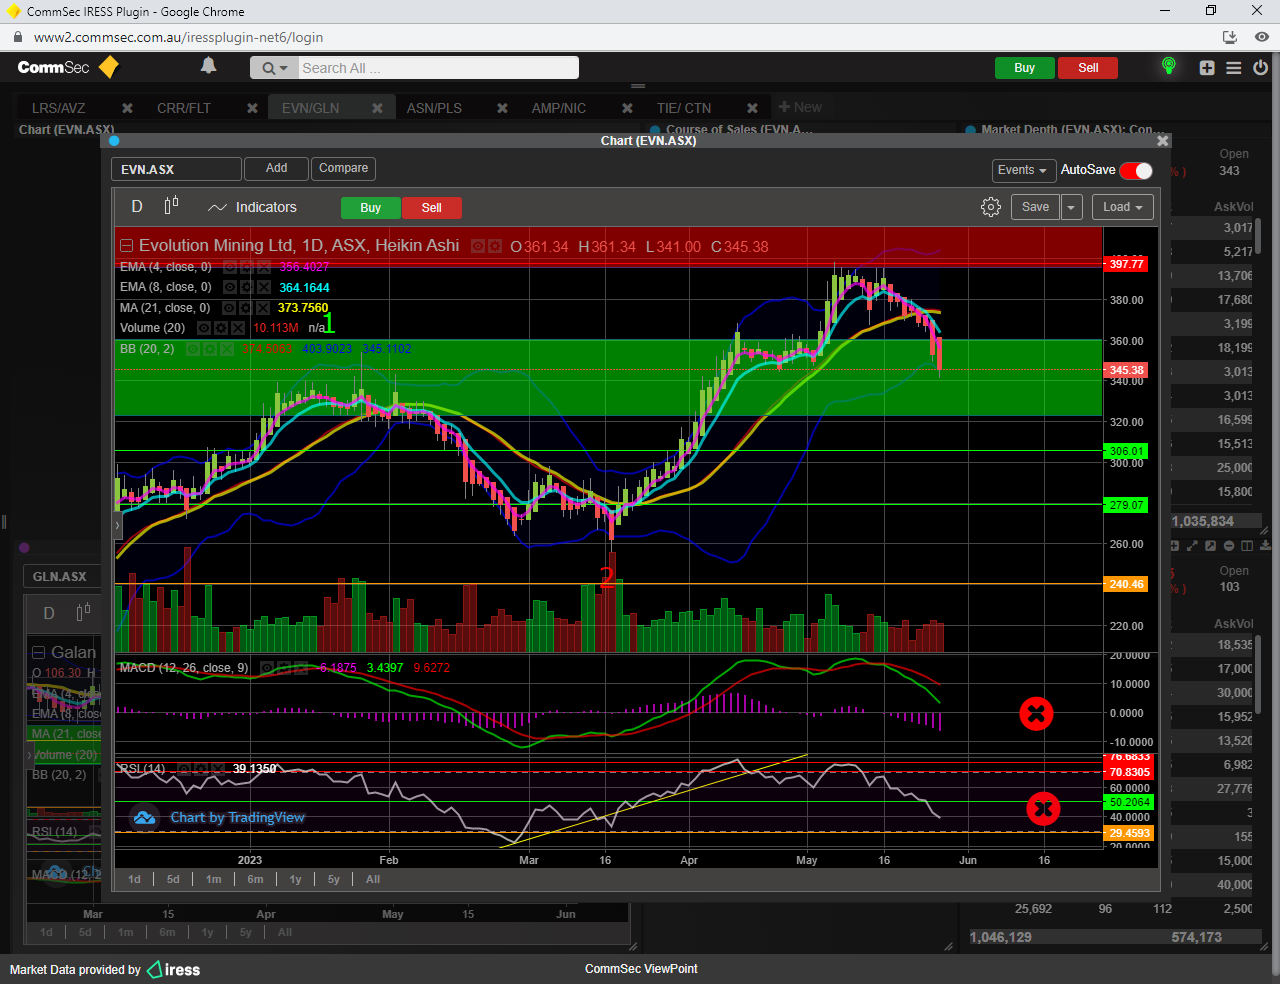Open the Events dropdown
This screenshot has height=984, width=1280.
pyautogui.click(x=1022, y=170)
